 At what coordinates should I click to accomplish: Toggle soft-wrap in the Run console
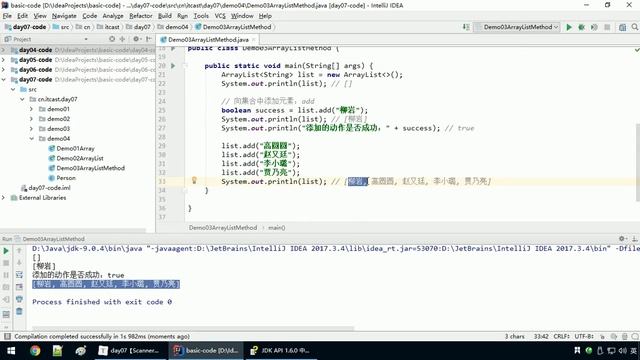tap(19, 275)
